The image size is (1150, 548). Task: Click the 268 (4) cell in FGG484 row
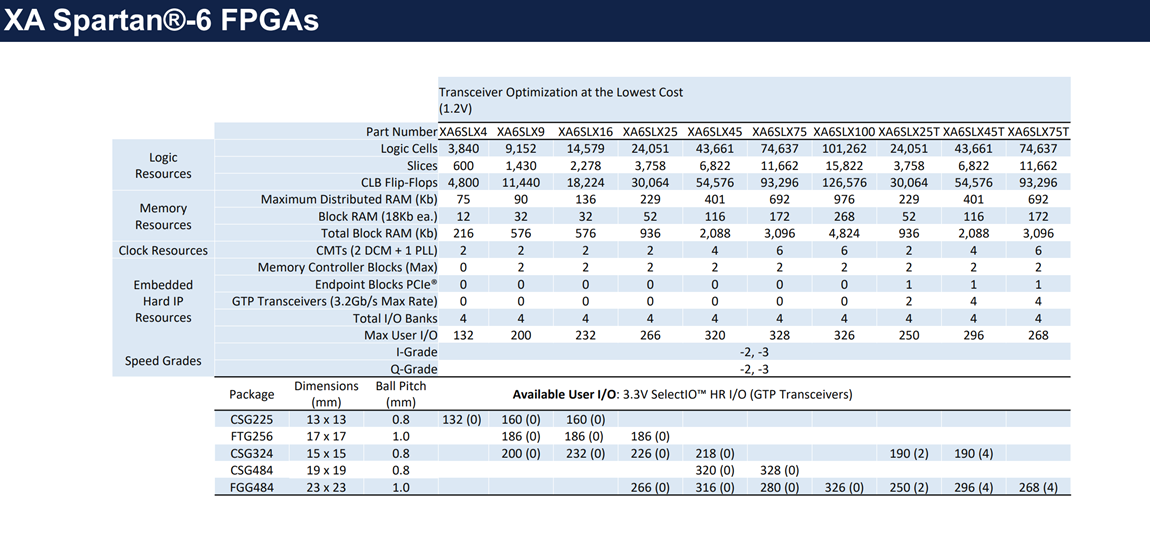pyautogui.click(x=1038, y=487)
